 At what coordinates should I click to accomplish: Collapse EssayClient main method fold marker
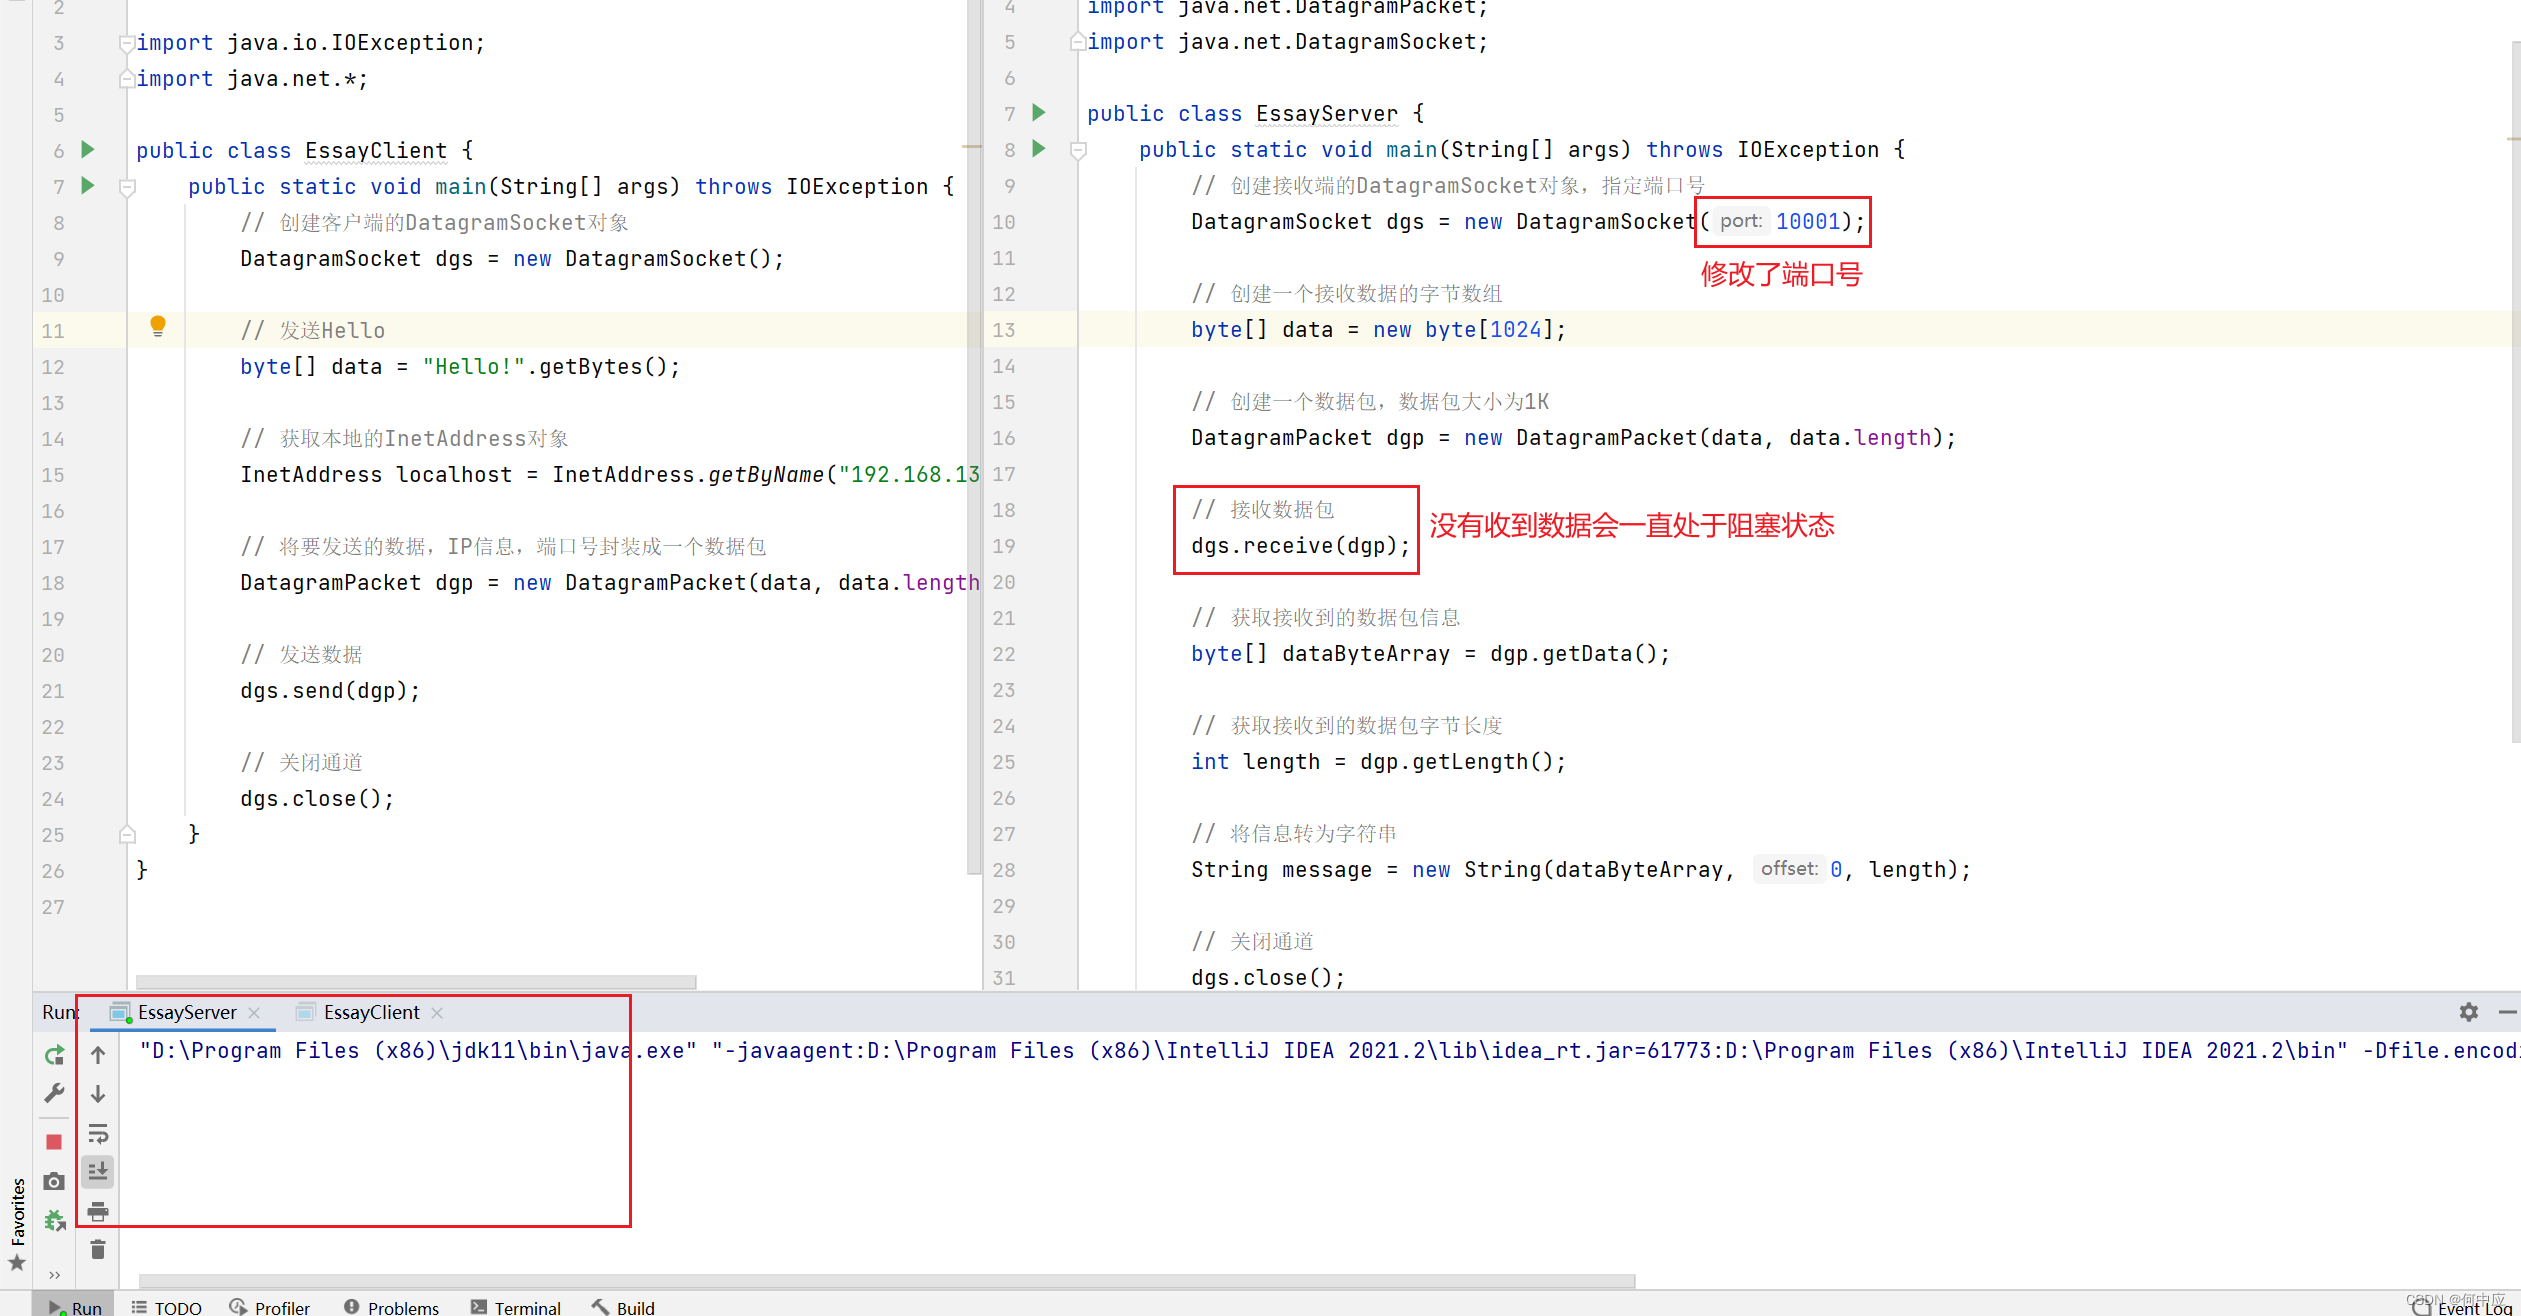click(127, 187)
